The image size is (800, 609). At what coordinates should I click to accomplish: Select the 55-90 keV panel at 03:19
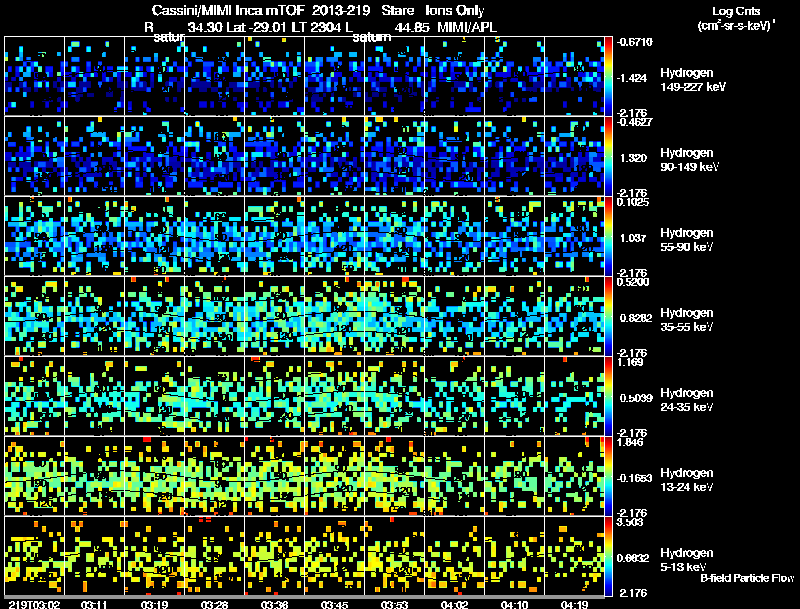click(154, 236)
